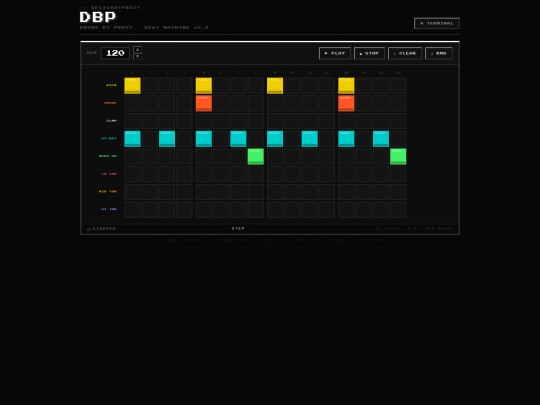The width and height of the screenshot is (540, 405).
Task: Click step number 13 column header
Action: coord(346,73)
